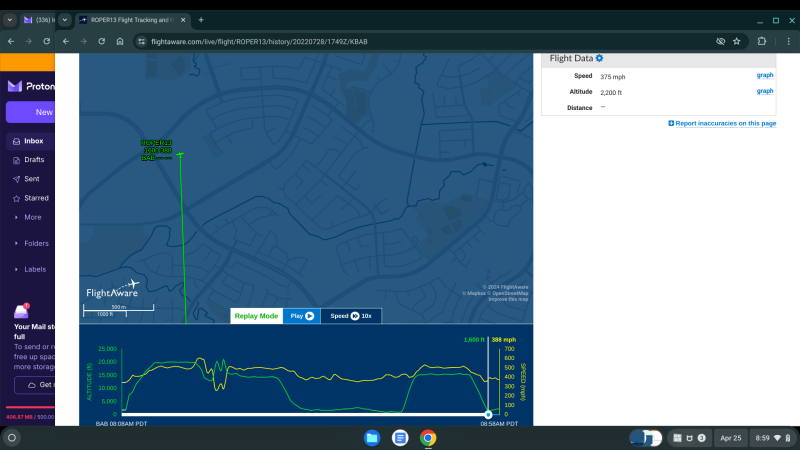Screen dimensions: 800x450
Task: Launch Google Docs from the shelf
Action: 400,438
